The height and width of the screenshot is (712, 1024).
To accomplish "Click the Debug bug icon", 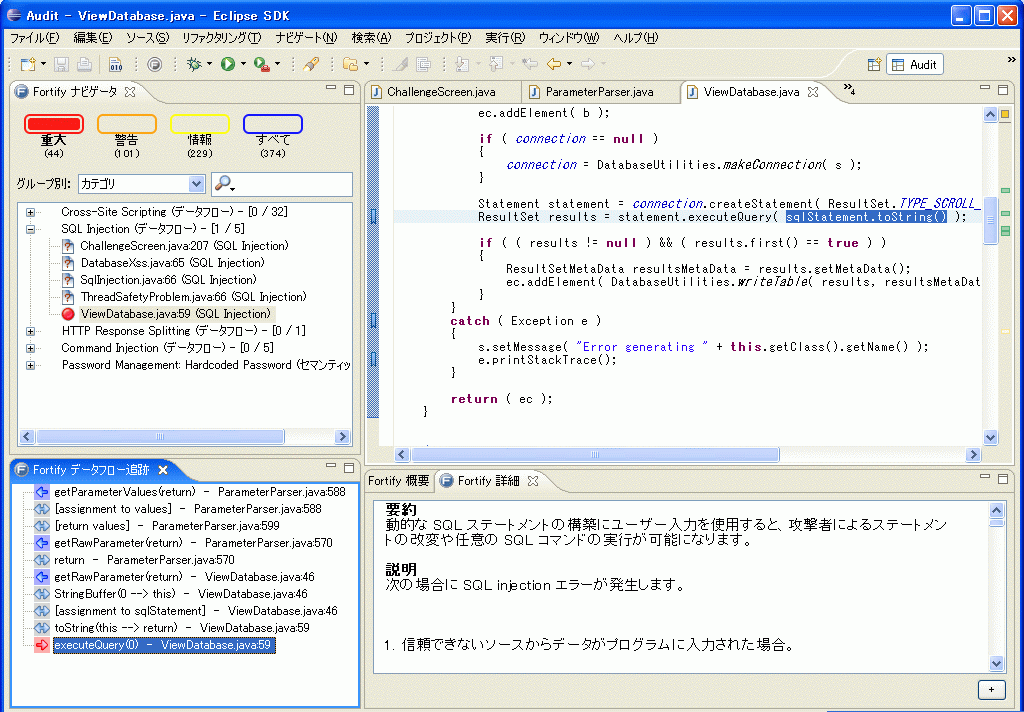I will click(194, 64).
